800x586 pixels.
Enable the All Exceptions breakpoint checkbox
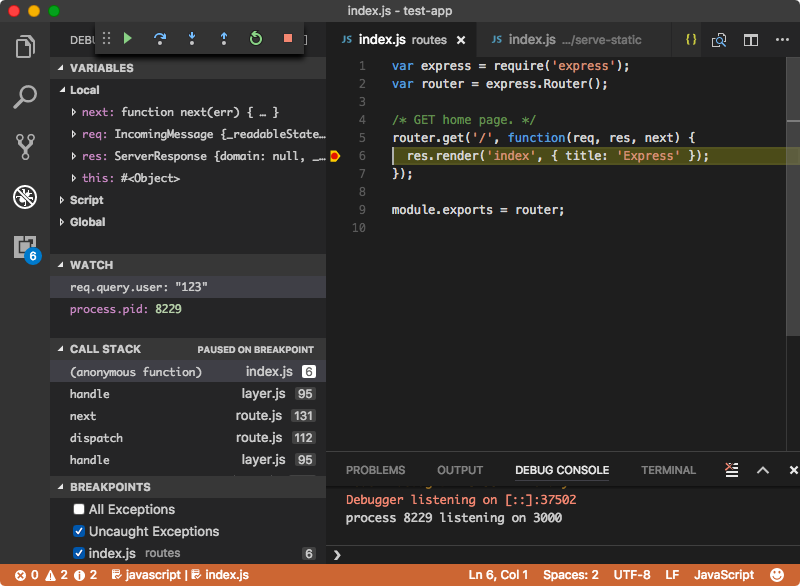[x=79, y=509]
